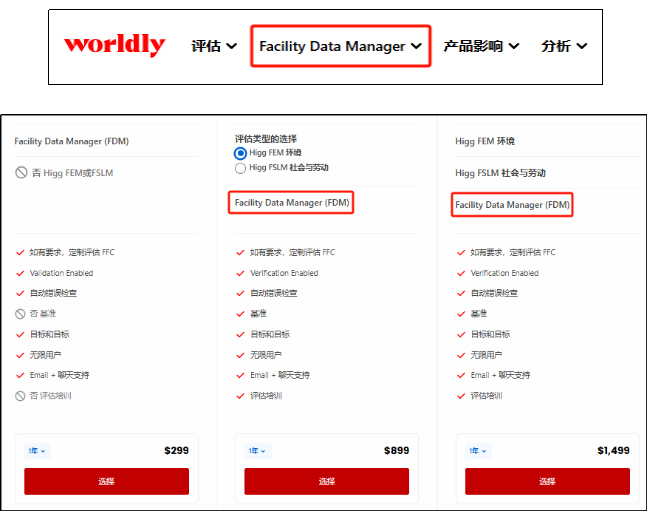Click the Validation Enabled feature text
Screen dimensions: 649x513
point(61,273)
